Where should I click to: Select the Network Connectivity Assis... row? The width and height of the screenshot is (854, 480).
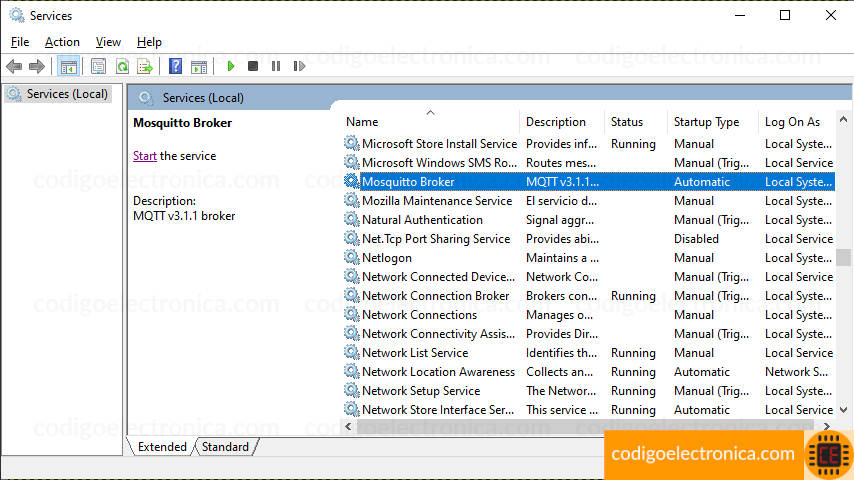589,334
